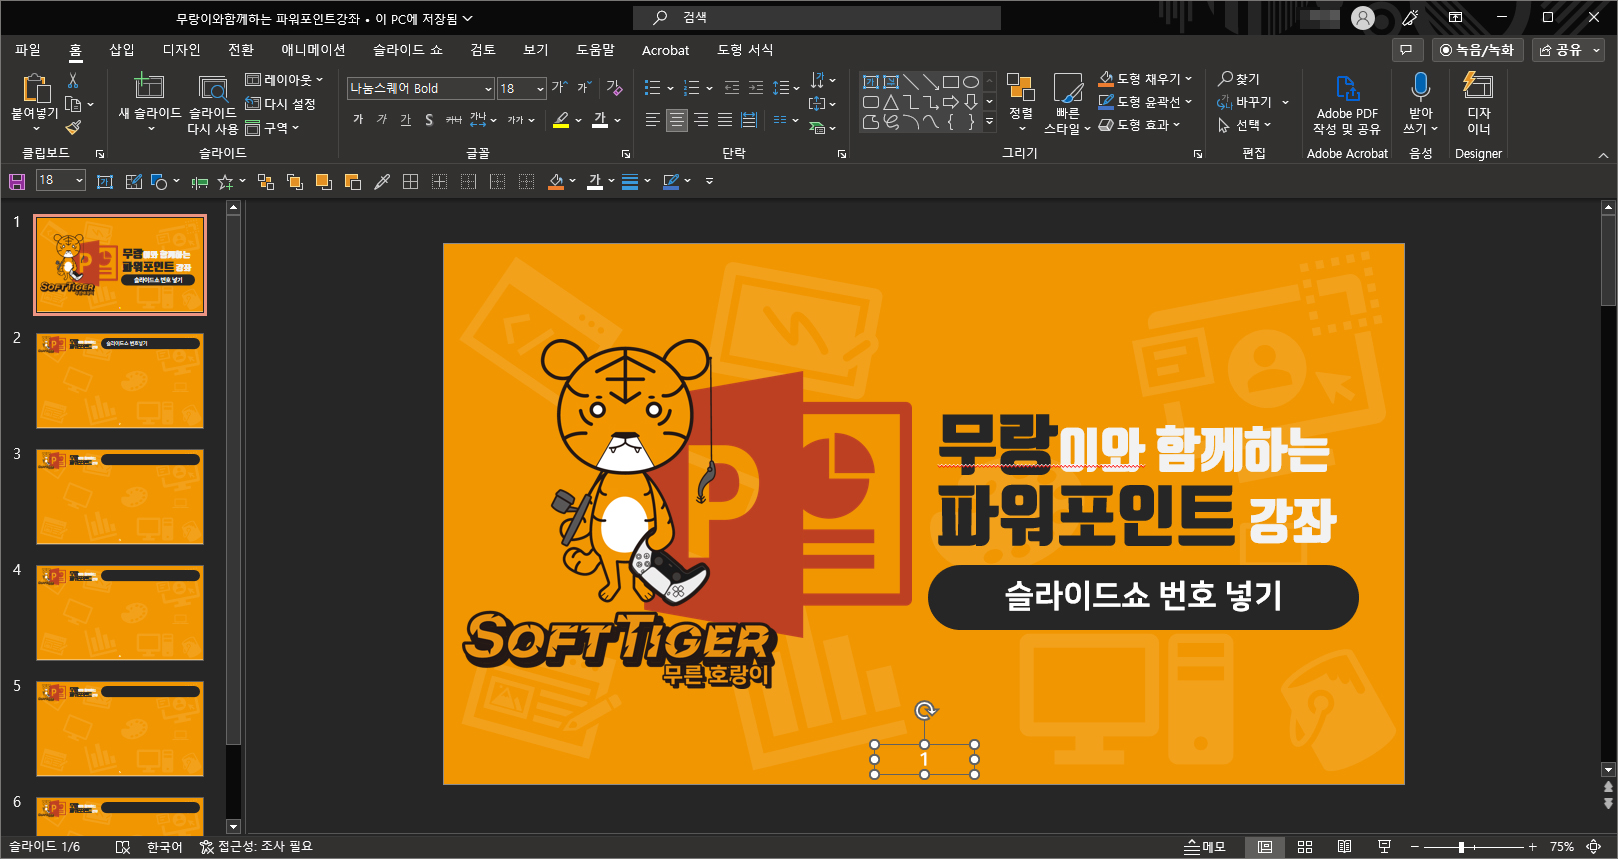Click the Reset (다시 설정) button
The image size is (1618, 859).
[281, 104]
